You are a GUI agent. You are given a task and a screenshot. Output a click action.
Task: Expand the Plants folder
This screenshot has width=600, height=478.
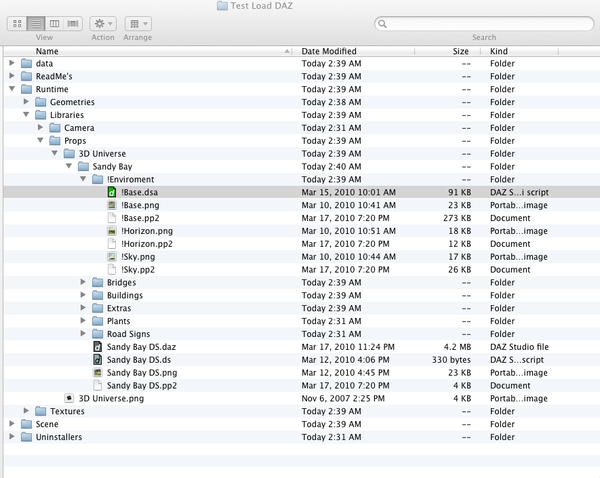83,320
